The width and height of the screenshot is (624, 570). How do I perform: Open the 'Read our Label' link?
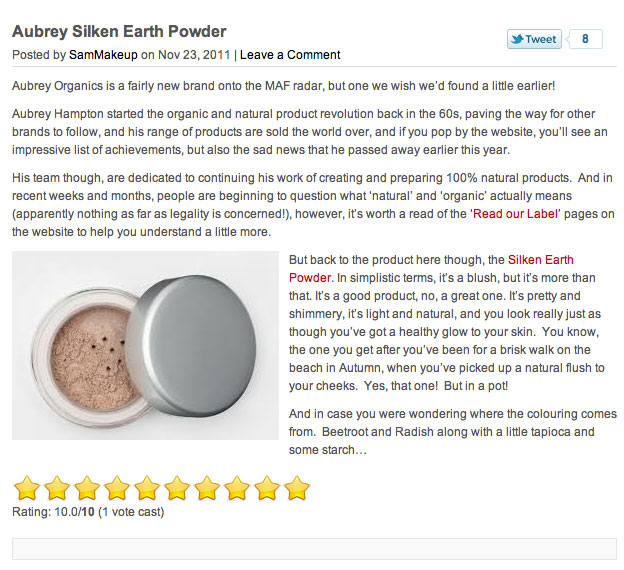[x=515, y=214]
